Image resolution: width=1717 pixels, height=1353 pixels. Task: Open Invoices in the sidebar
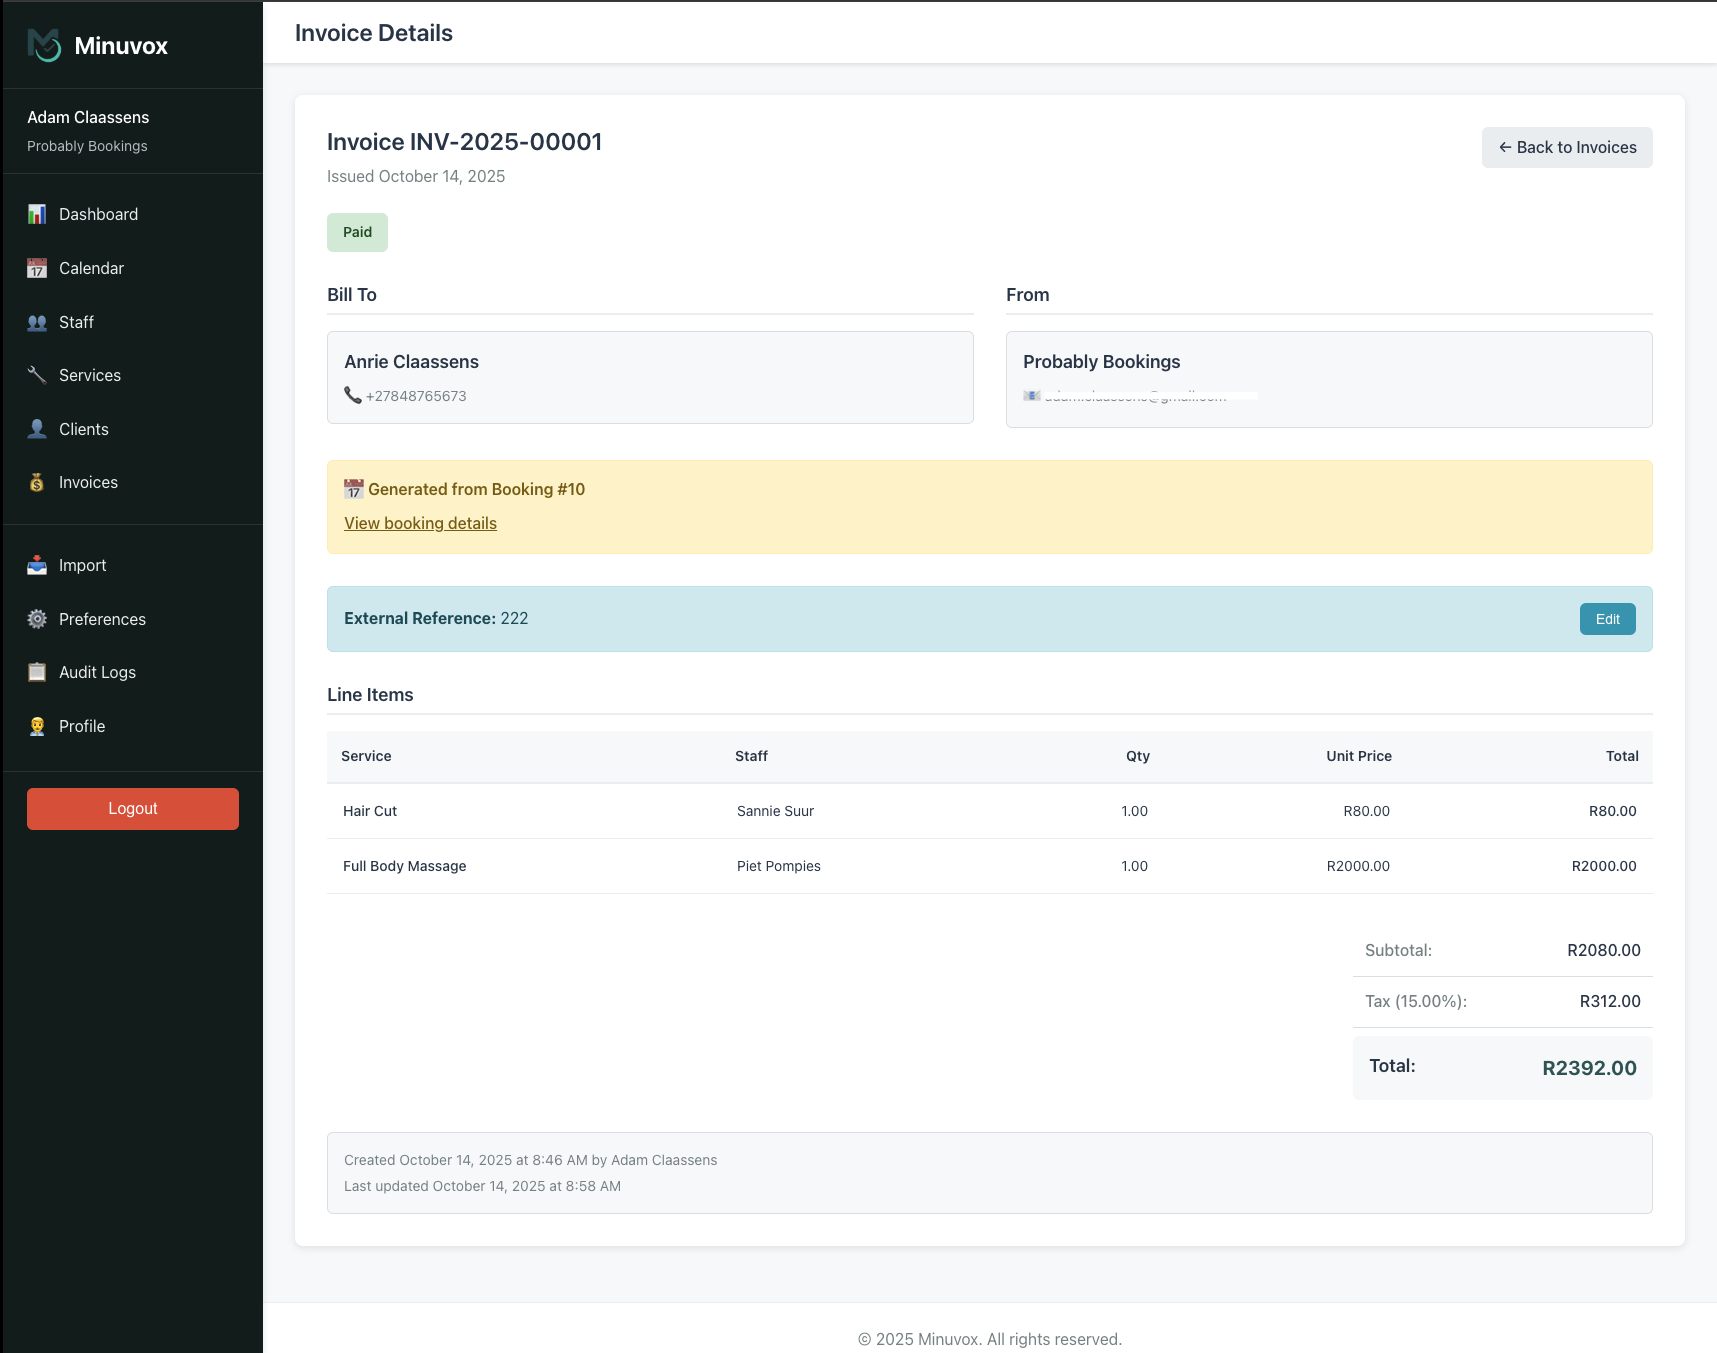coord(88,482)
